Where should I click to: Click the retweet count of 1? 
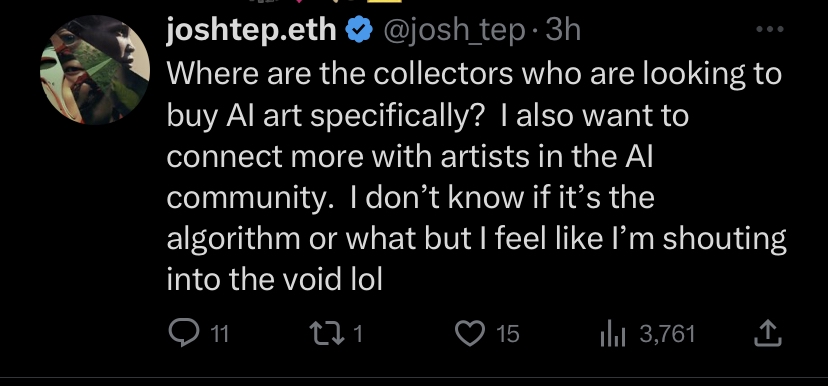pyautogui.click(x=358, y=334)
